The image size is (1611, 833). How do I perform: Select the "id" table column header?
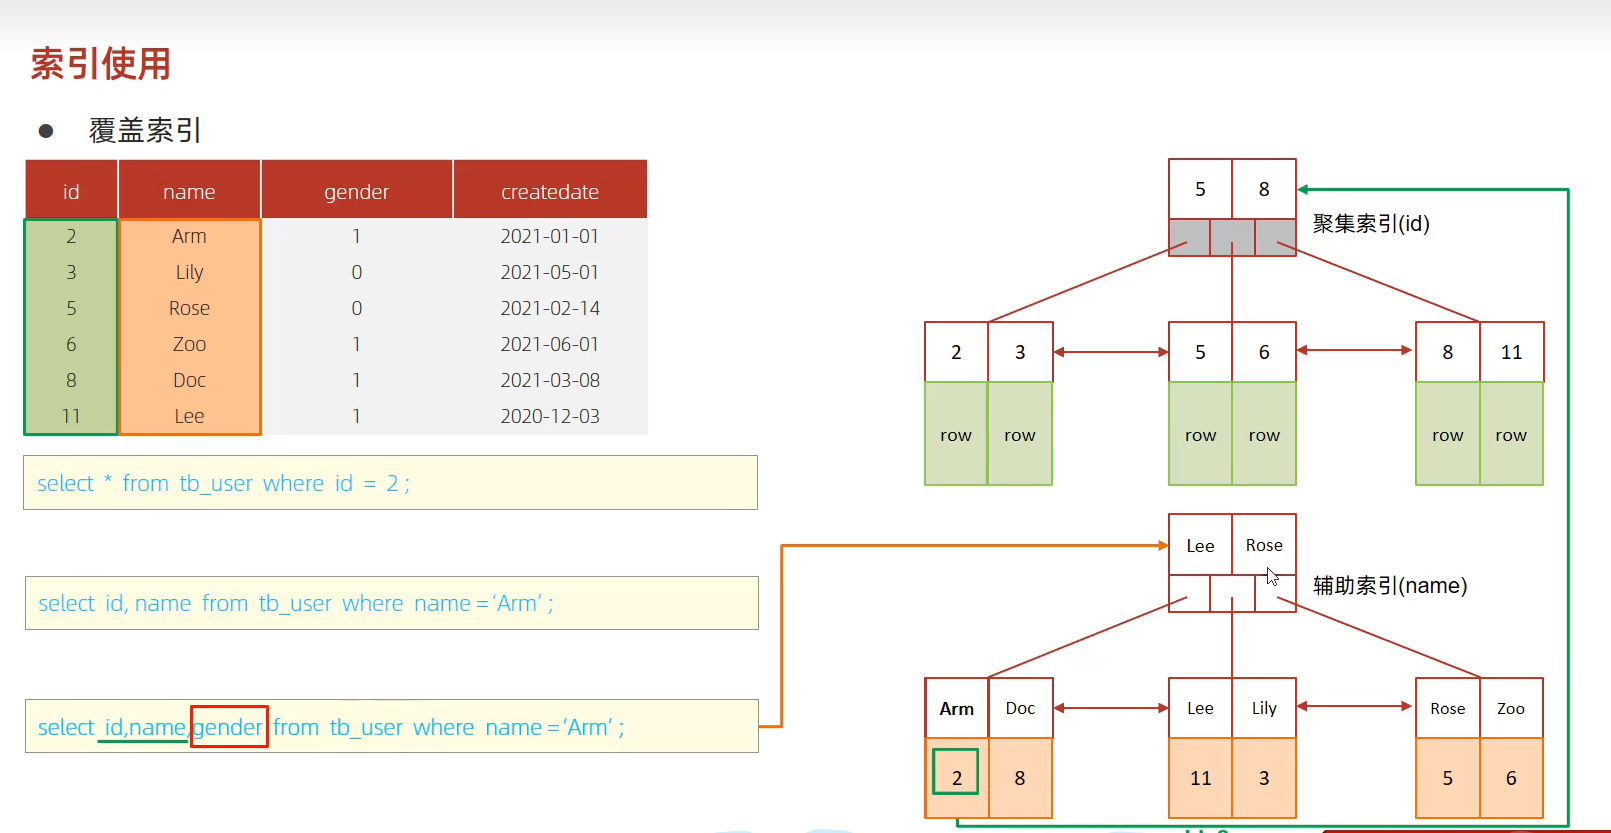click(x=71, y=191)
